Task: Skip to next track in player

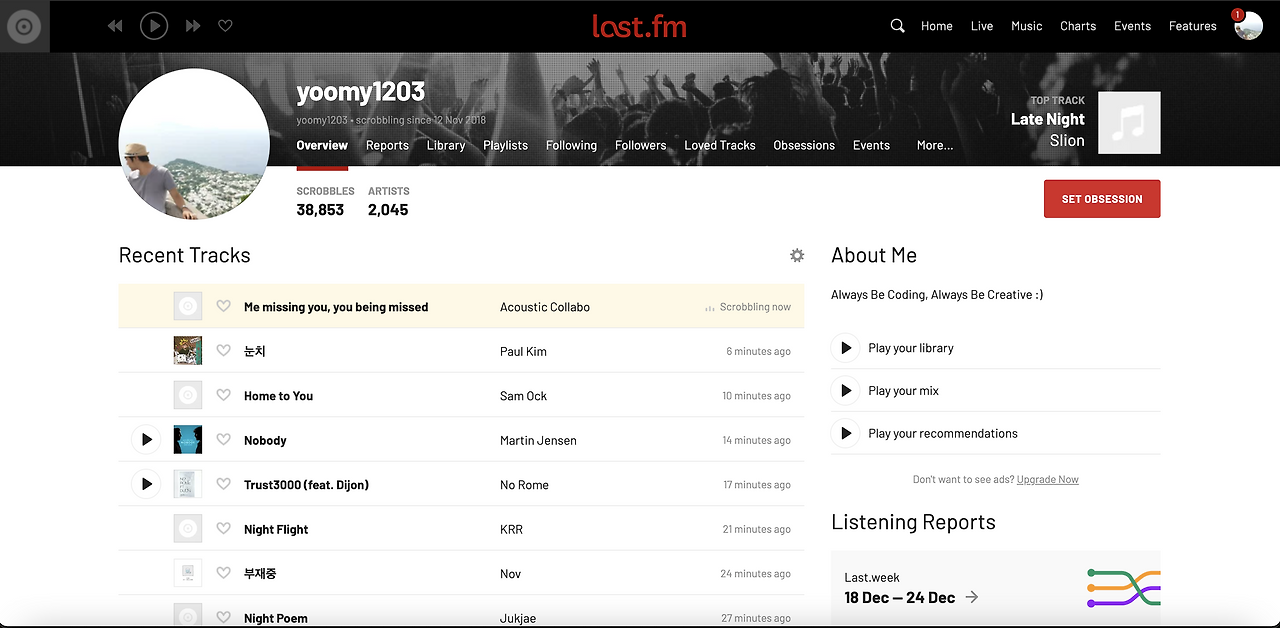Action: 193,26
